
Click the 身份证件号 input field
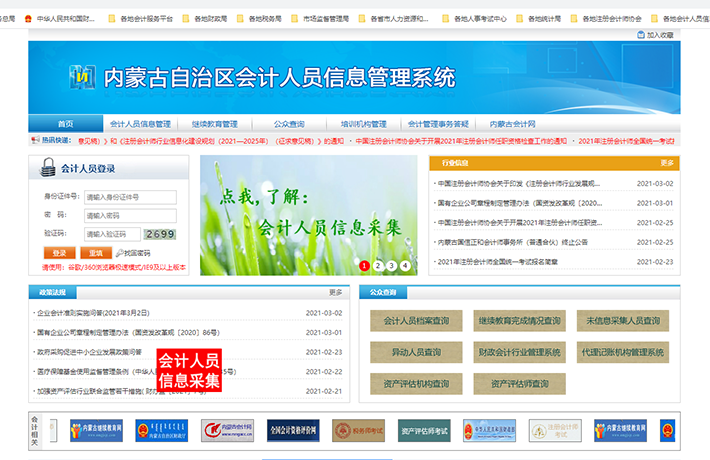pos(130,197)
